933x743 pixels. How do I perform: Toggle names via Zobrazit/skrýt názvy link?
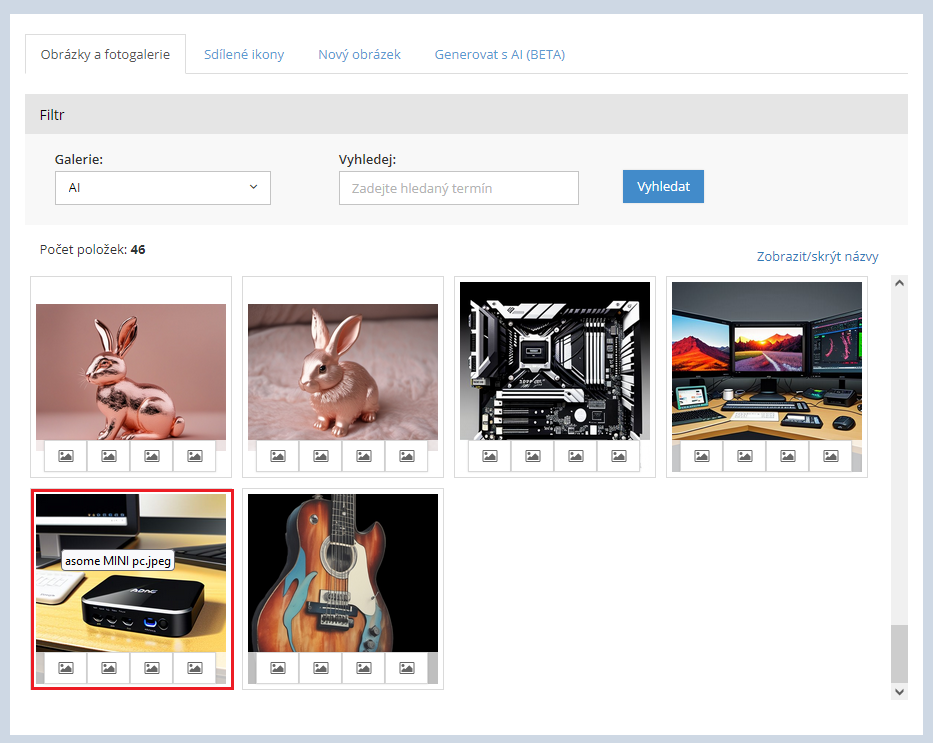[x=817, y=257]
